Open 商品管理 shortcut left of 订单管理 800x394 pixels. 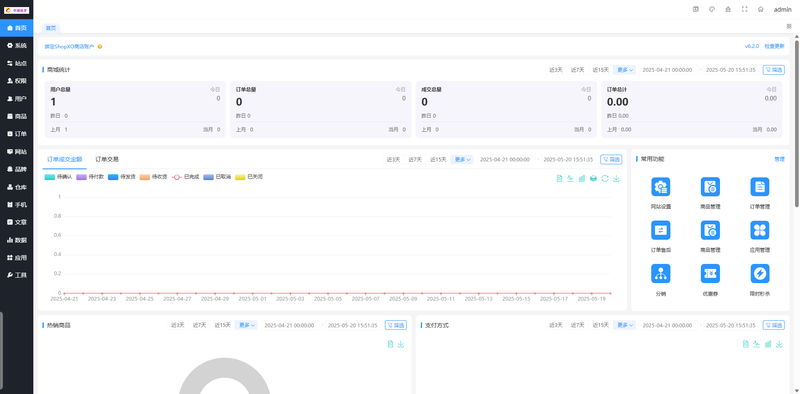[710, 187]
